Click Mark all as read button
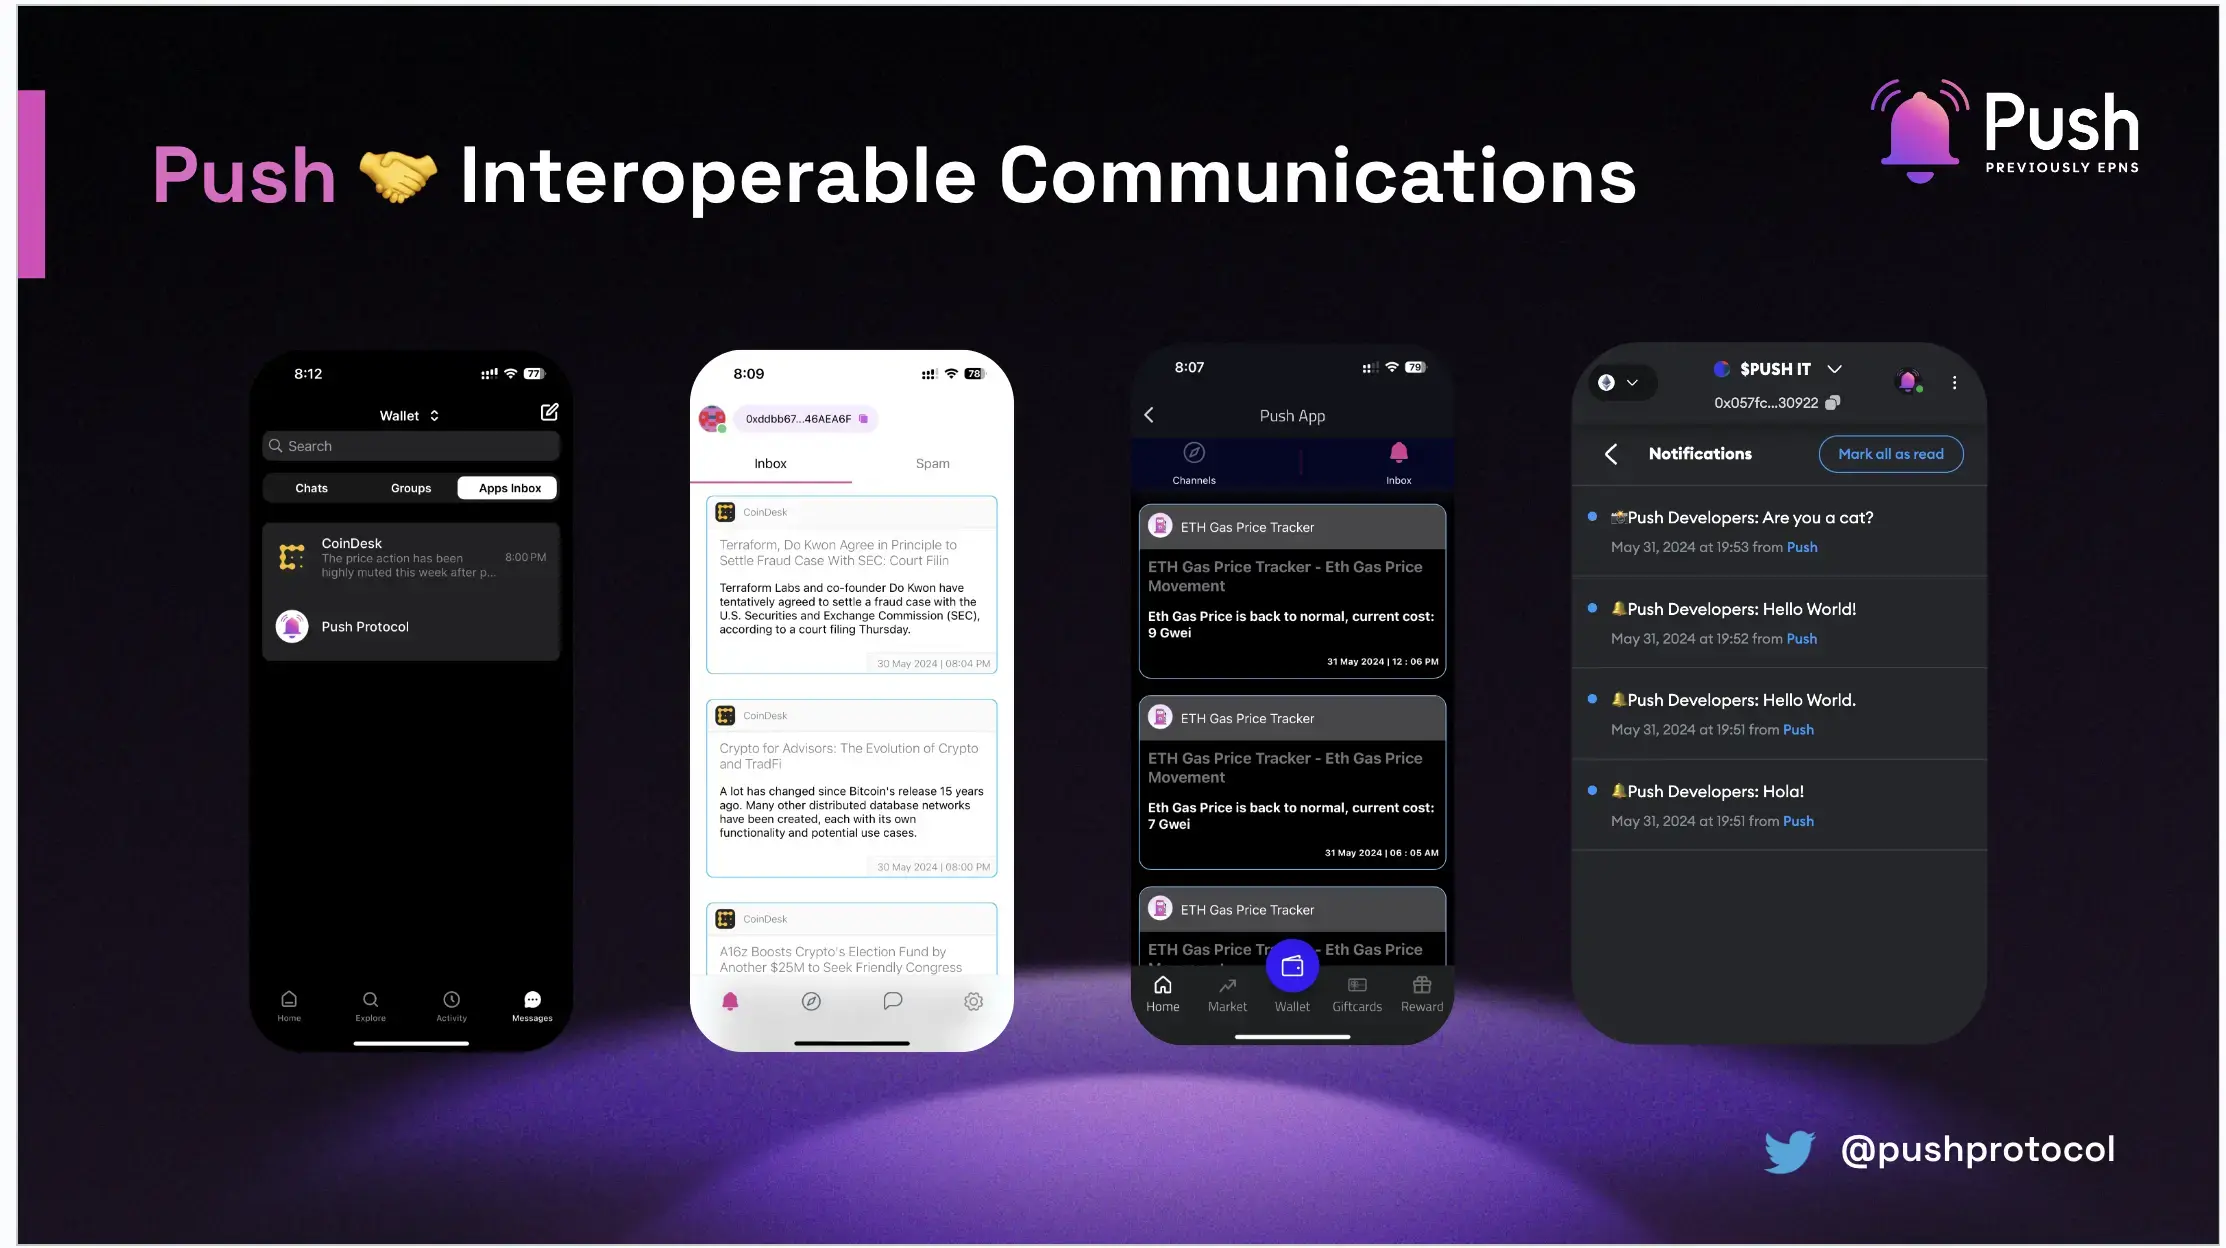This screenshot has width=2226, height=1248. pyautogui.click(x=1891, y=454)
